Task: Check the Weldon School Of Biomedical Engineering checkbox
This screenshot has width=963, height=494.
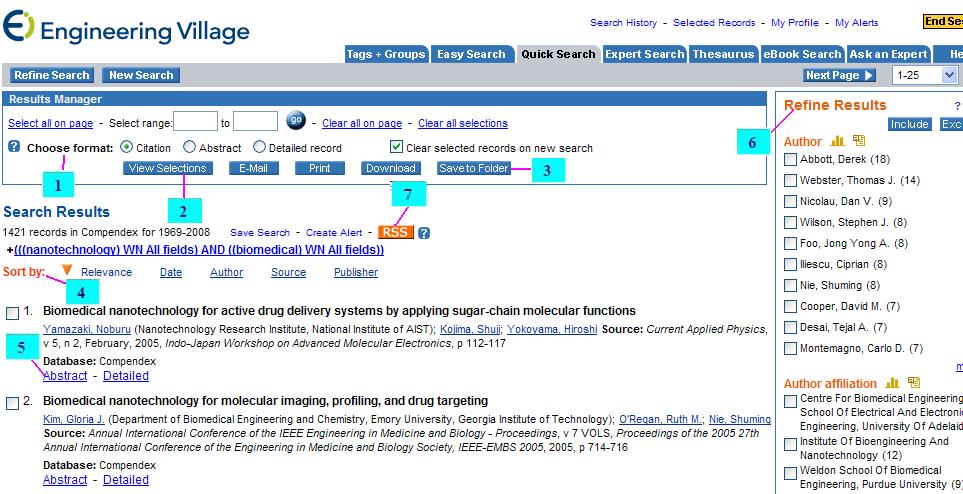Action: coord(790,473)
